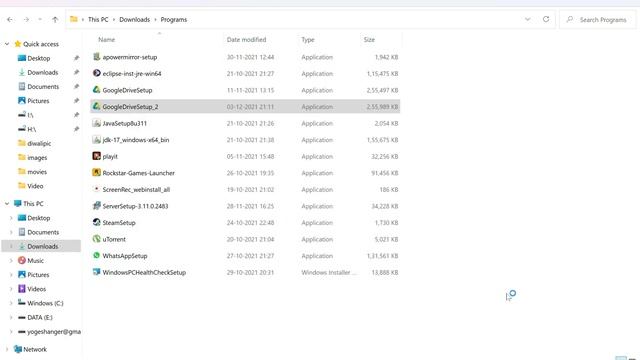Open Desktop under Quick access

click(x=38, y=58)
